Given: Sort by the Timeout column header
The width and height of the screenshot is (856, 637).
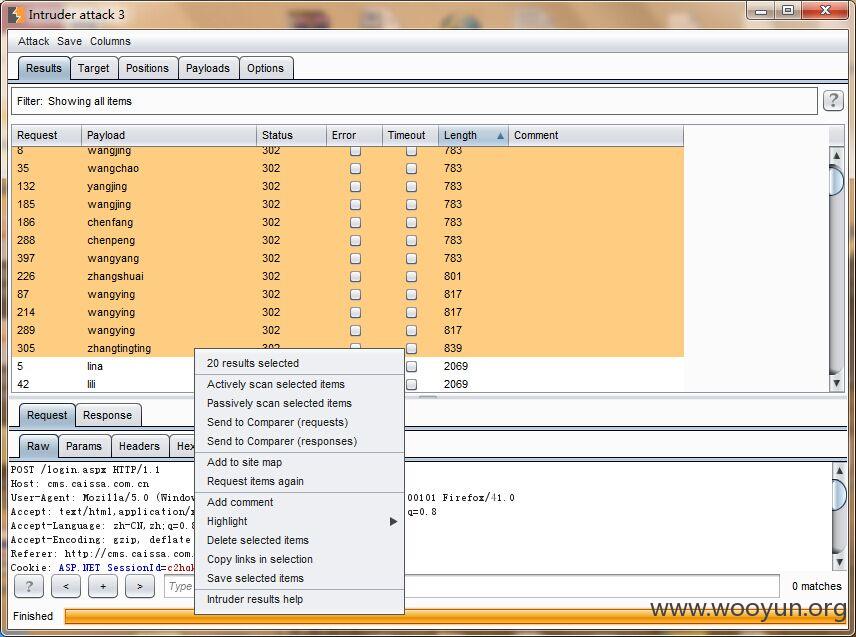Looking at the screenshot, I should (x=411, y=135).
